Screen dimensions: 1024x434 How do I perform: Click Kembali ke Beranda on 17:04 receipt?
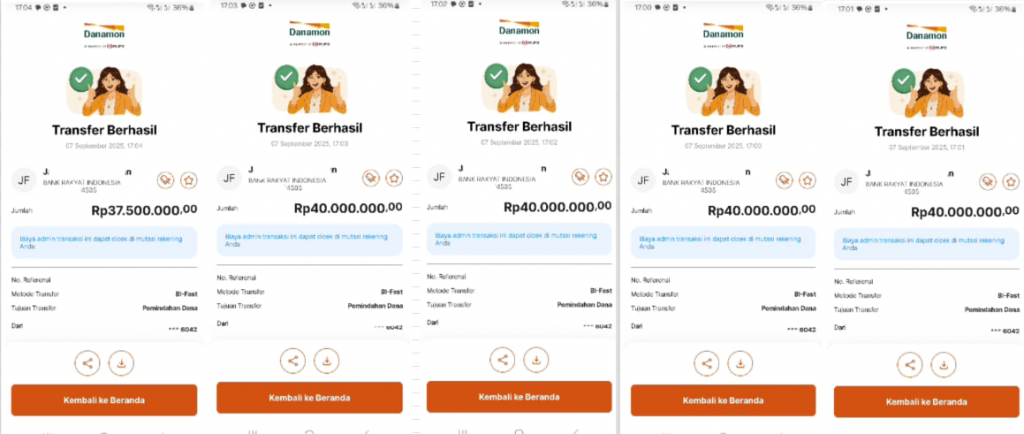pos(104,400)
